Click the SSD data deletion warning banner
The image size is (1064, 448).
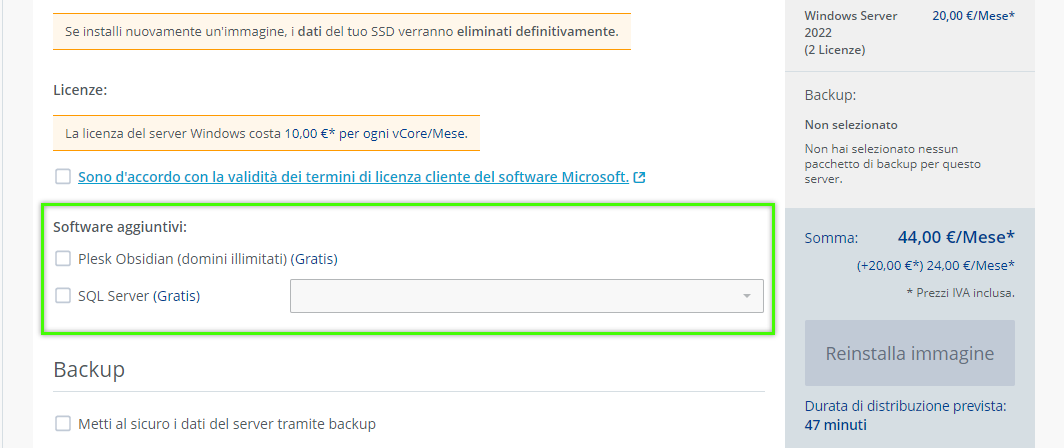click(x=342, y=31)
